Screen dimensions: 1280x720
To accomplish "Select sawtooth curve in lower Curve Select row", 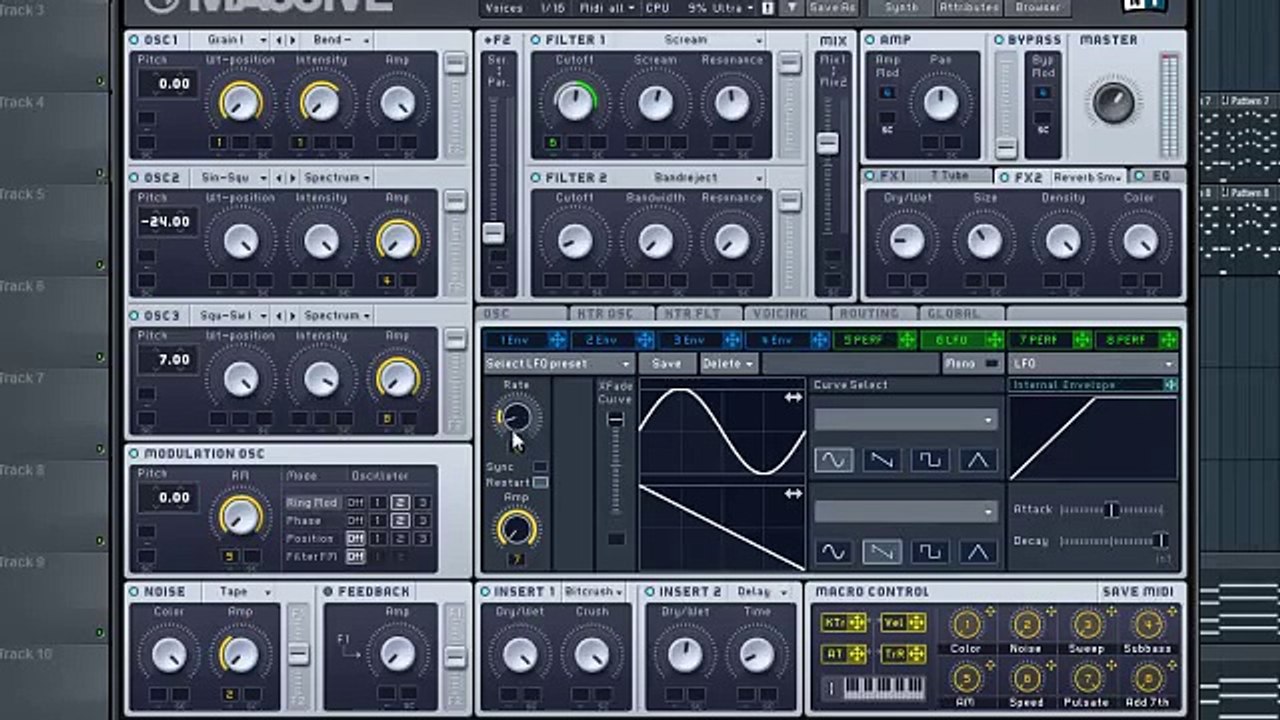I will pos(881,551).
